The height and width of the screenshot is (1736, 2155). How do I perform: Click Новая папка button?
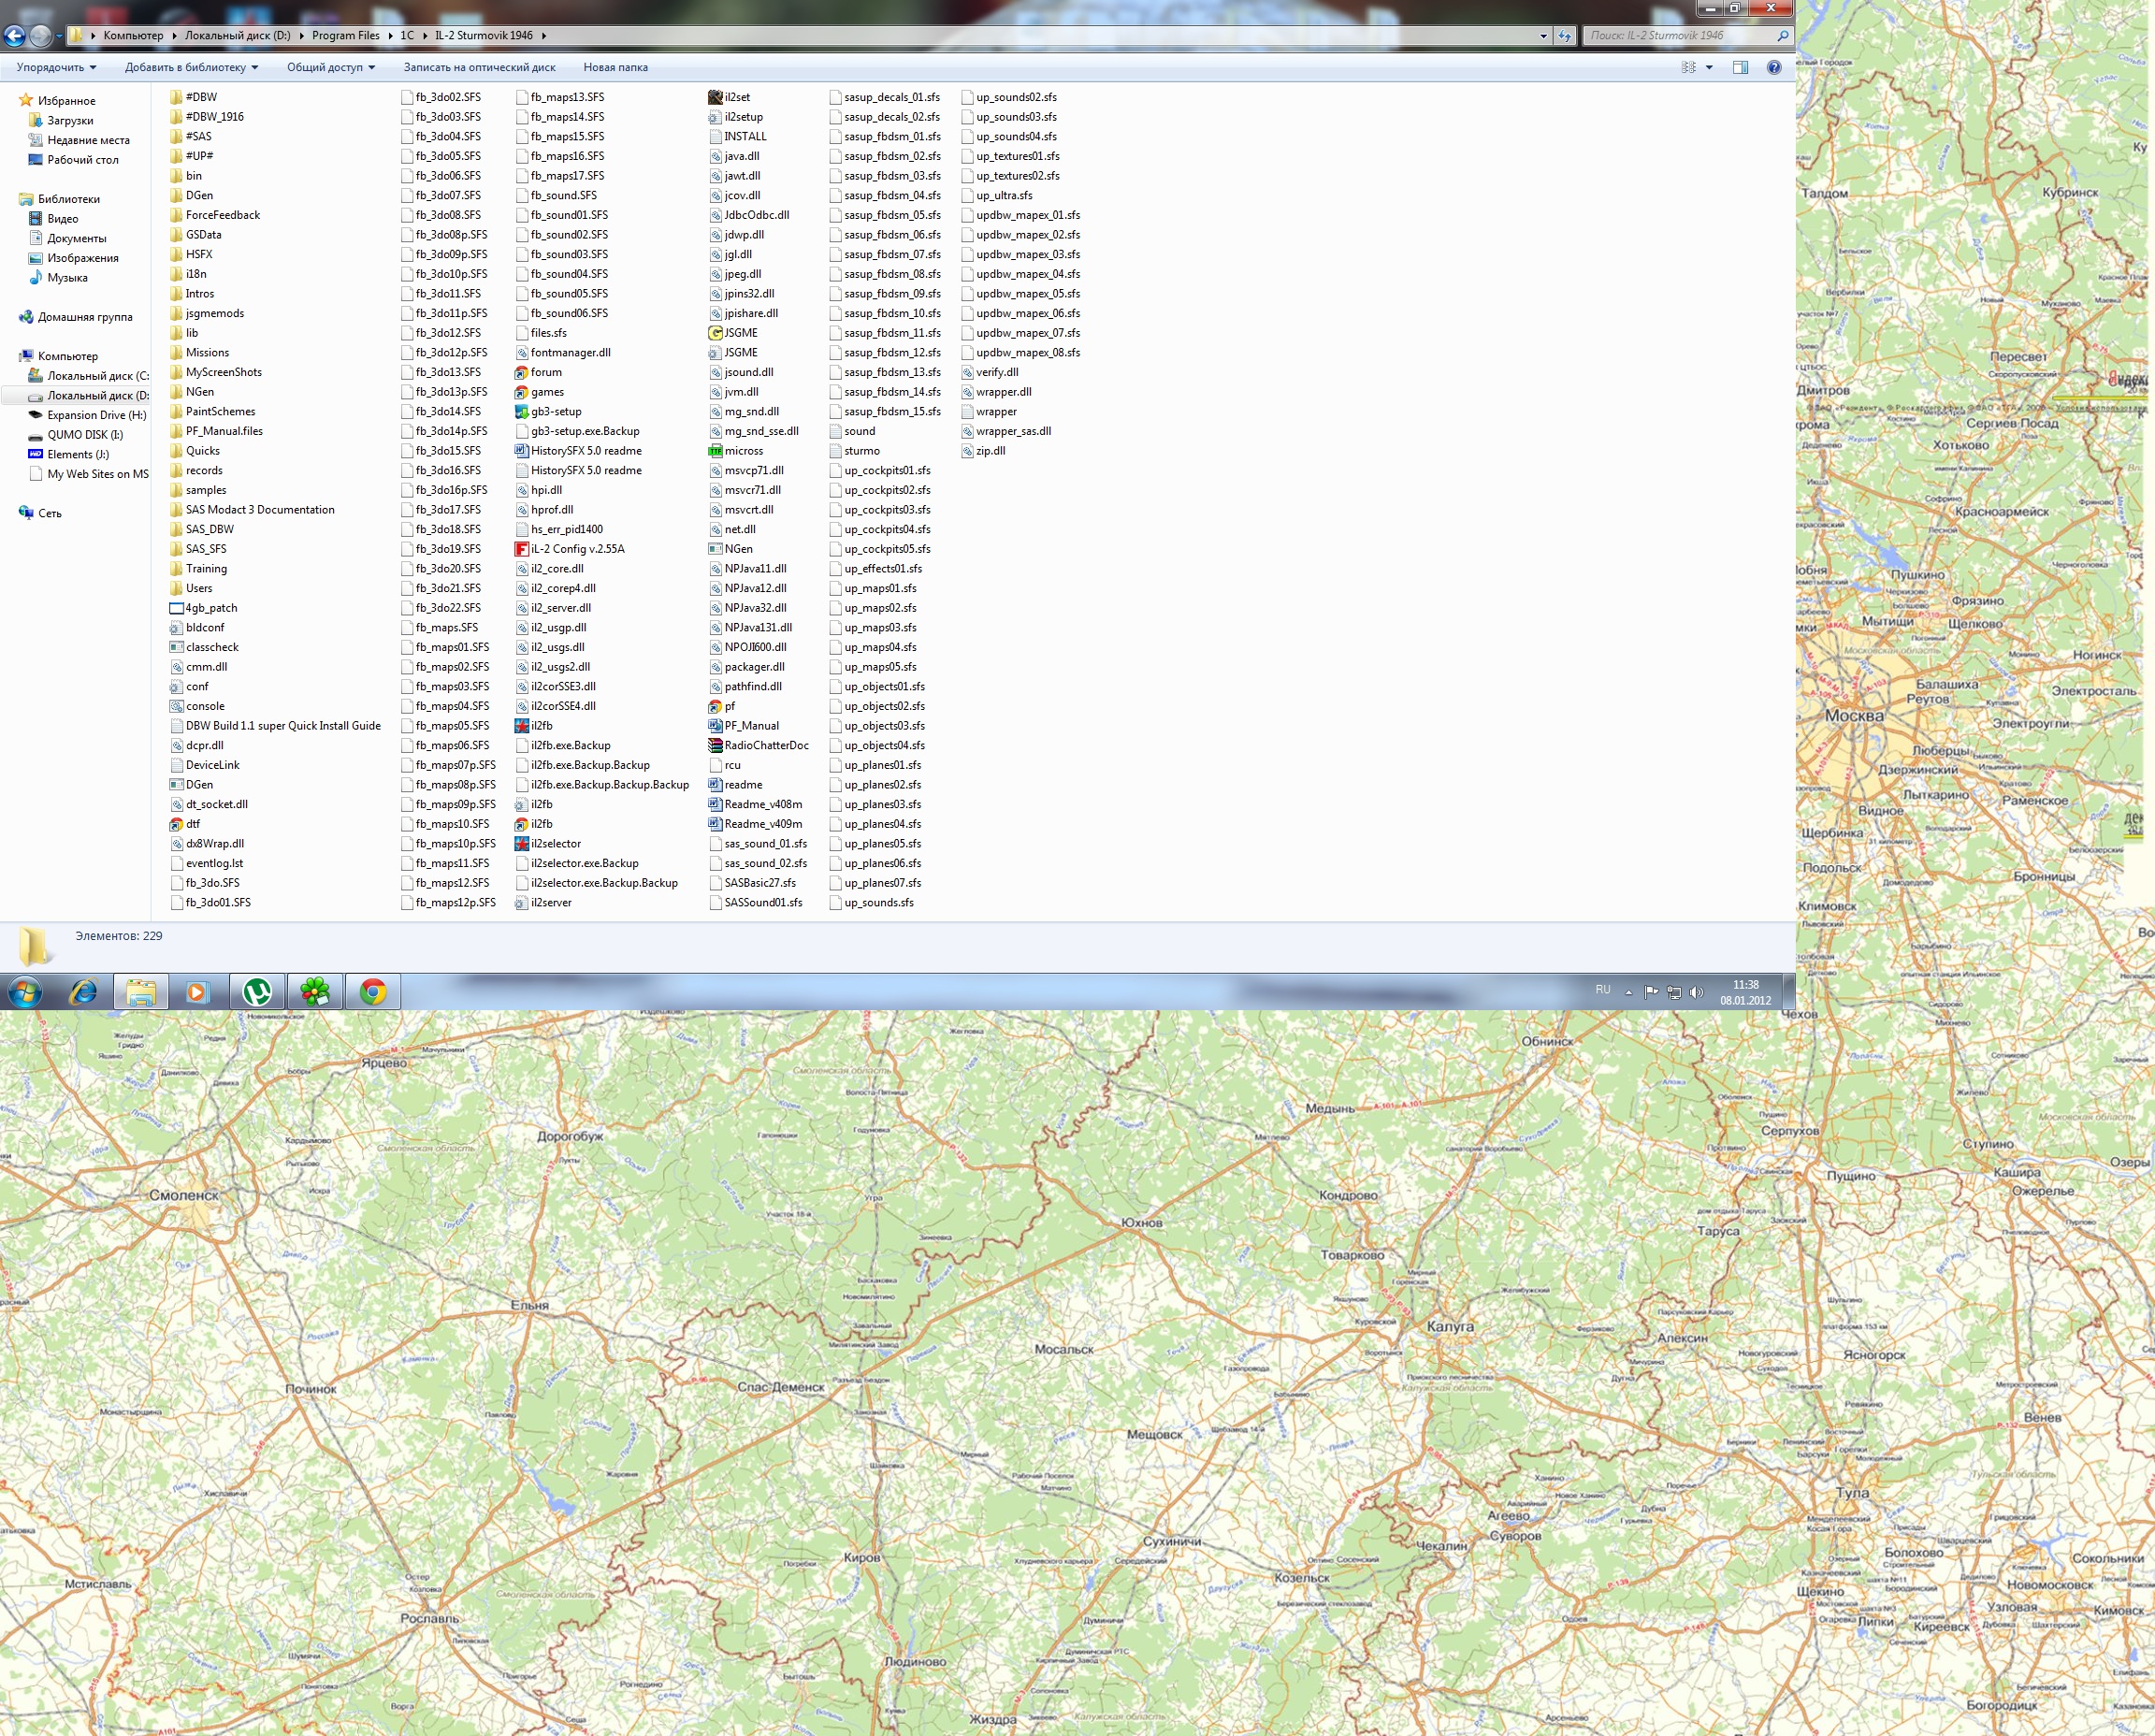point(615,67)
